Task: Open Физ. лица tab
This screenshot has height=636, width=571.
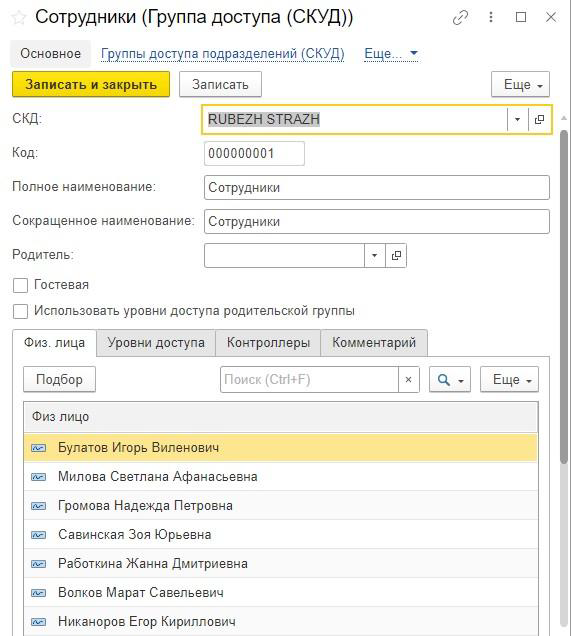Action: click(x=54, y=343)
